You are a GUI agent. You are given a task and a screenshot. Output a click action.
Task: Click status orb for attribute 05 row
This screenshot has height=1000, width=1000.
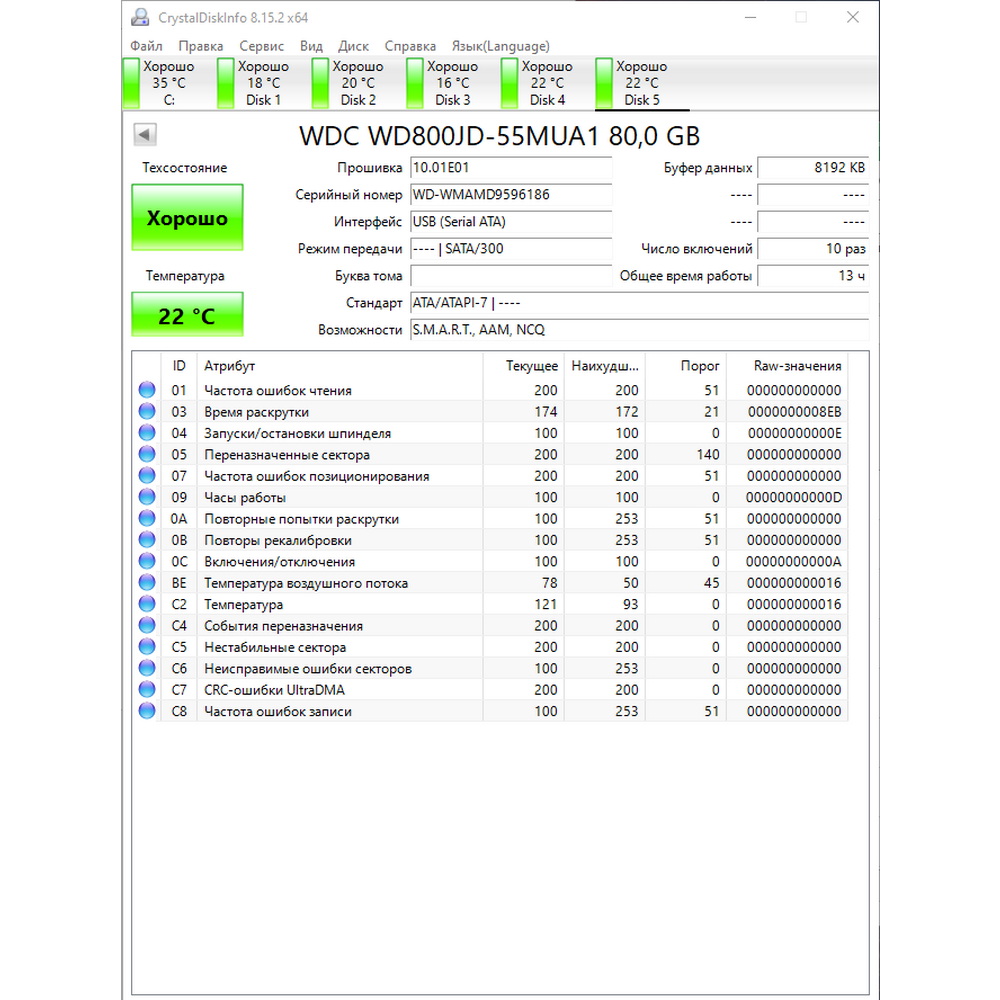click(x=147, y=454)
